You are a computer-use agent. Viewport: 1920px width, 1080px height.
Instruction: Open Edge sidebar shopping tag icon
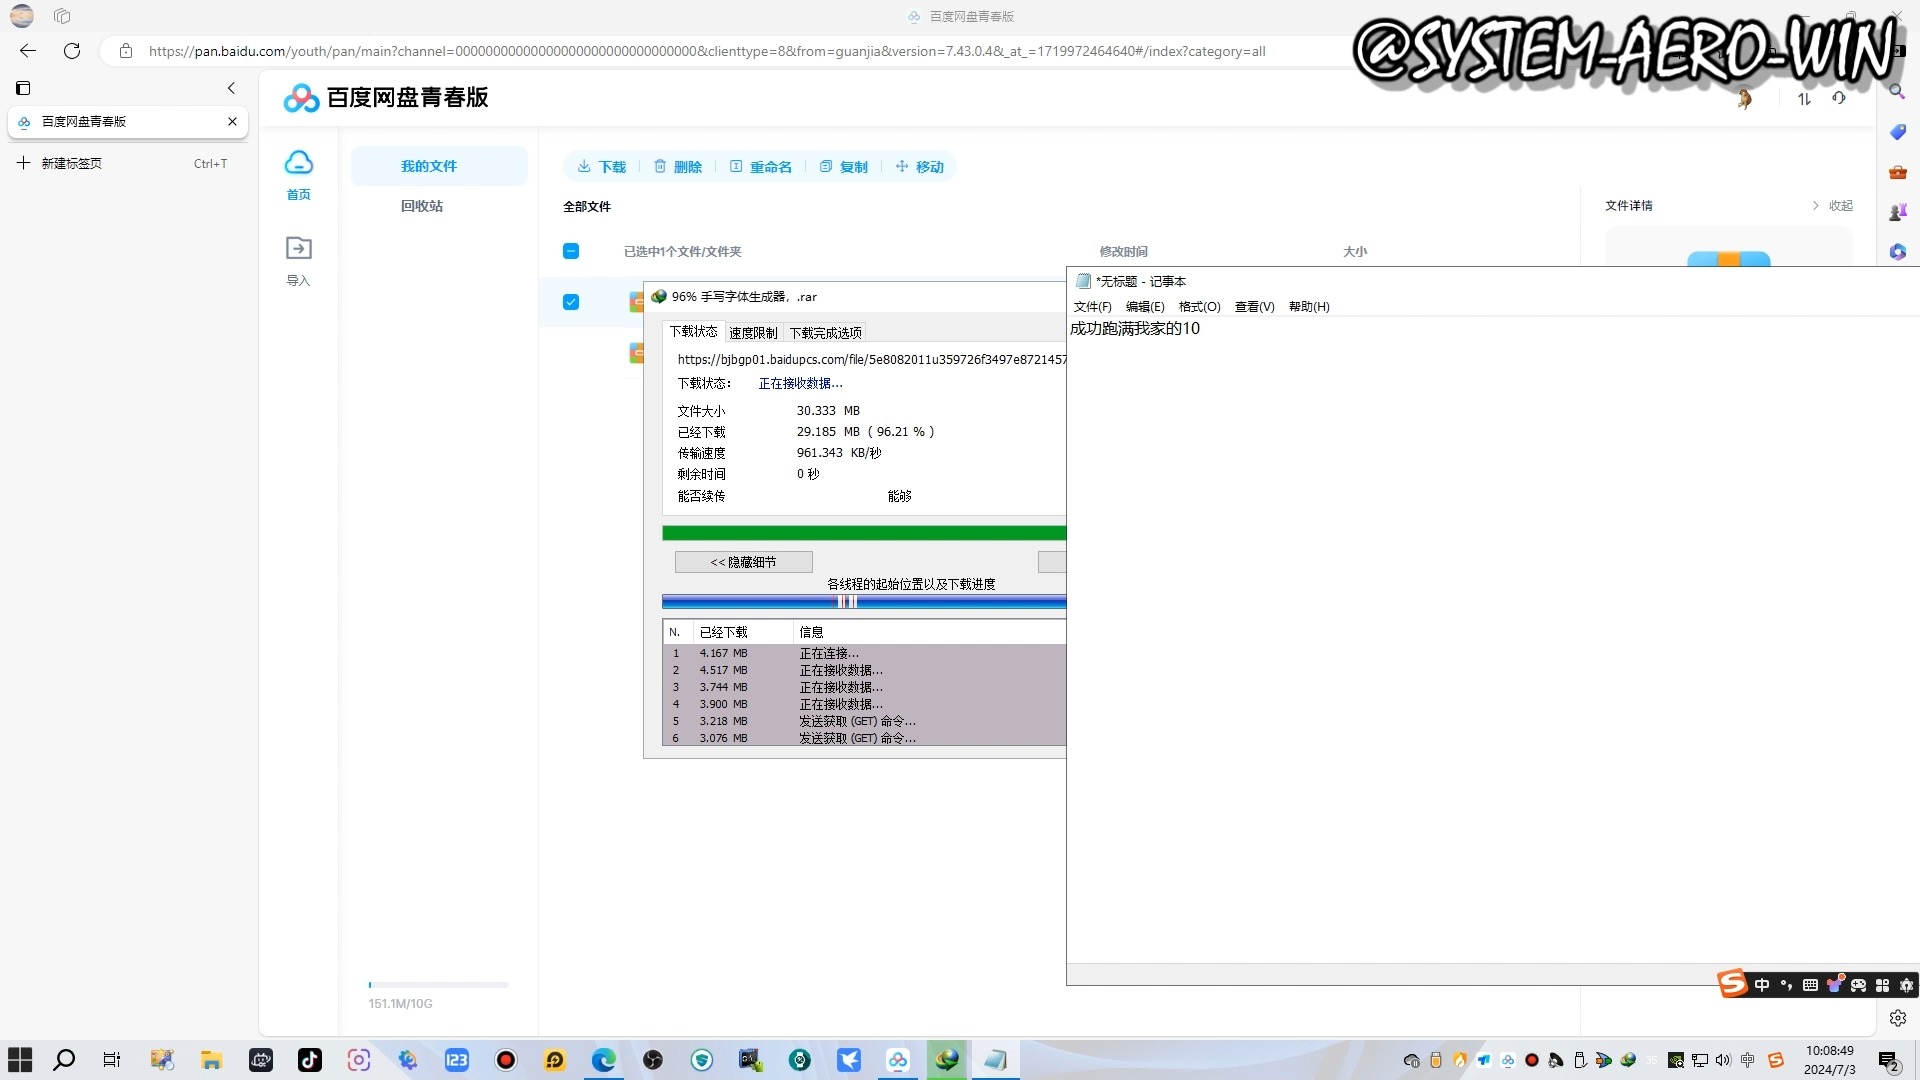(1898, 132)
